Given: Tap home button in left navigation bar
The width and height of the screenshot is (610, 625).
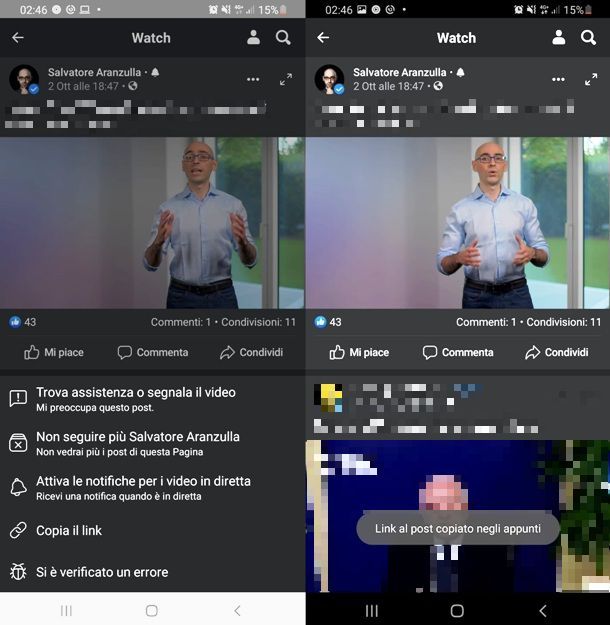Looking at the screenshot, I should (x=152, y=610).
